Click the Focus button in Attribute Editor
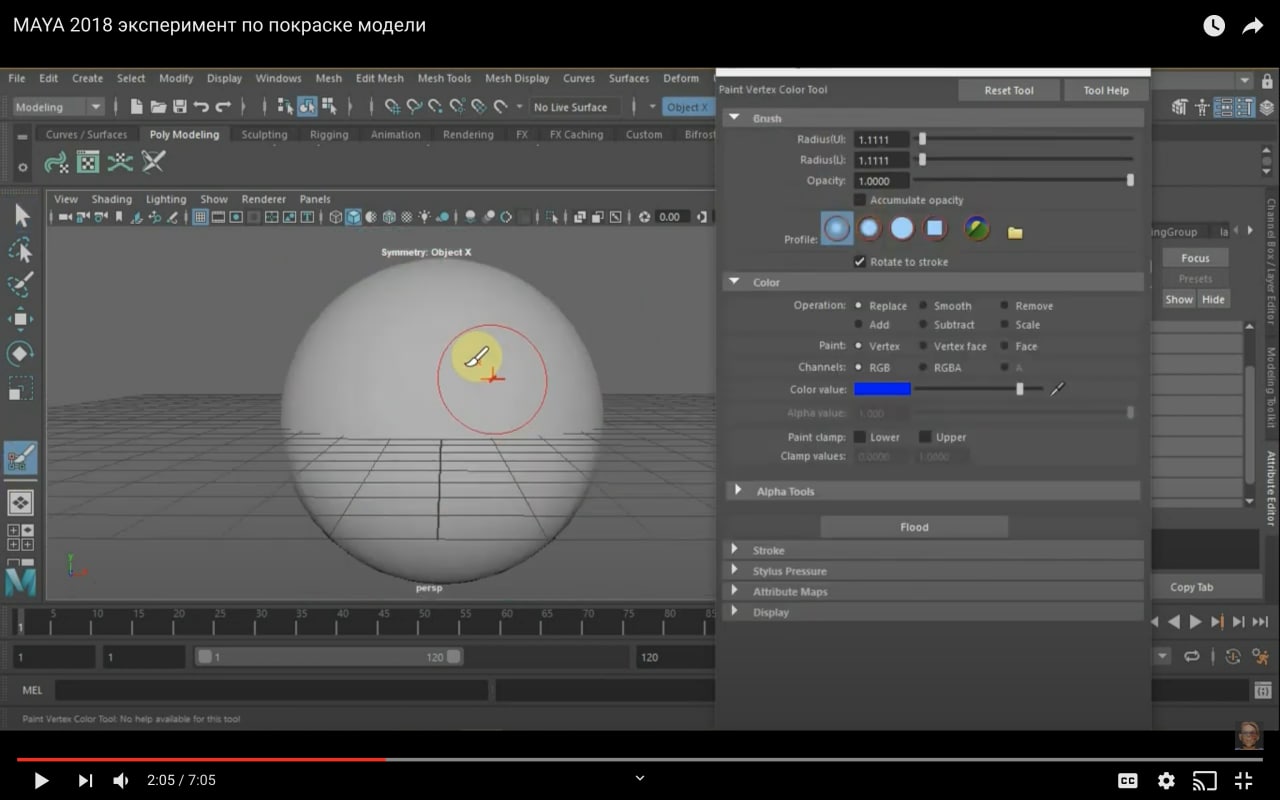Screen dimensions: 1280x800 [1195, 258]
